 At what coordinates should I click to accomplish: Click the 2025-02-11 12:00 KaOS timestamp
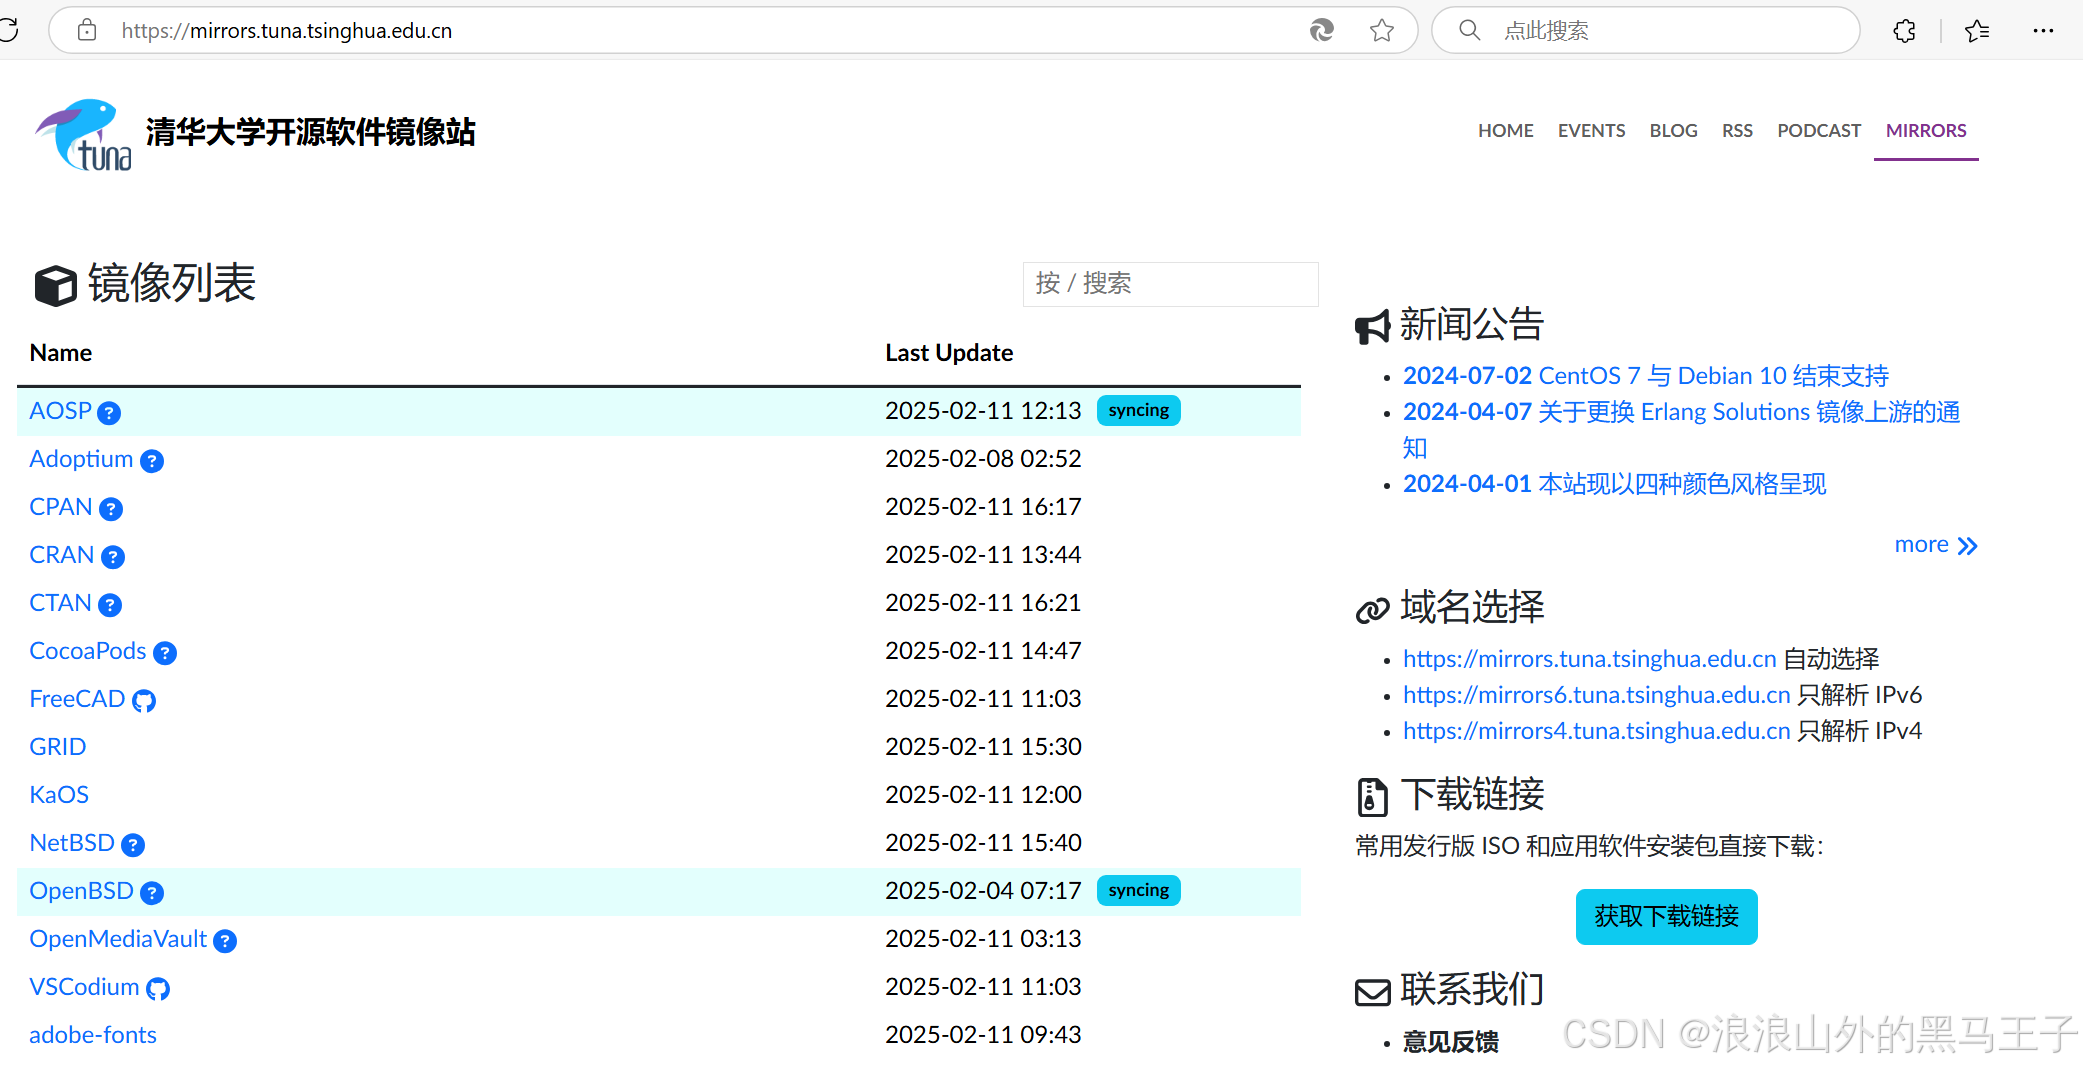pos(983,795)
